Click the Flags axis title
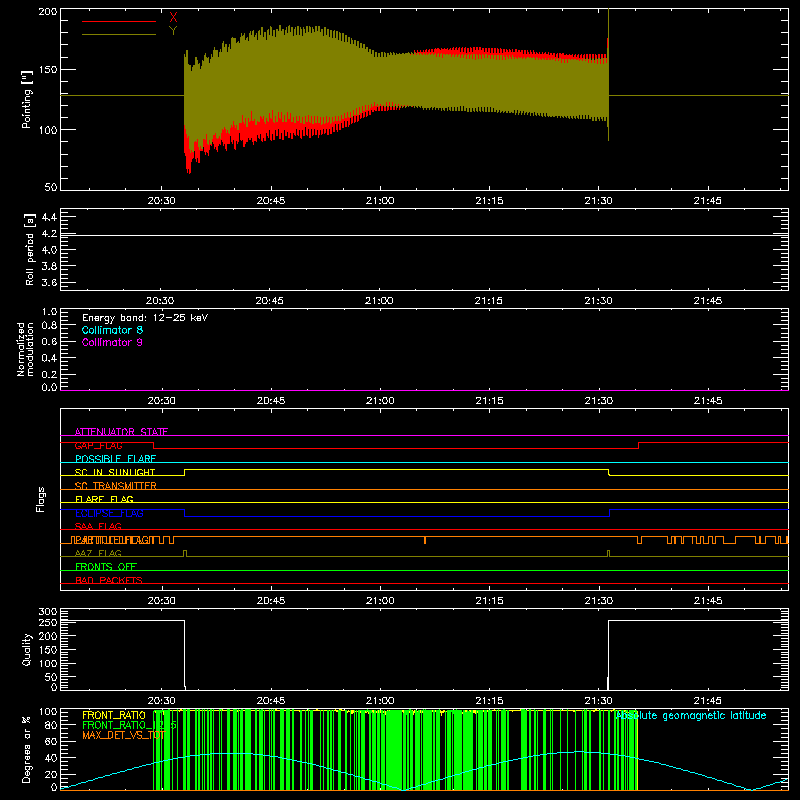 click(40, 499)
